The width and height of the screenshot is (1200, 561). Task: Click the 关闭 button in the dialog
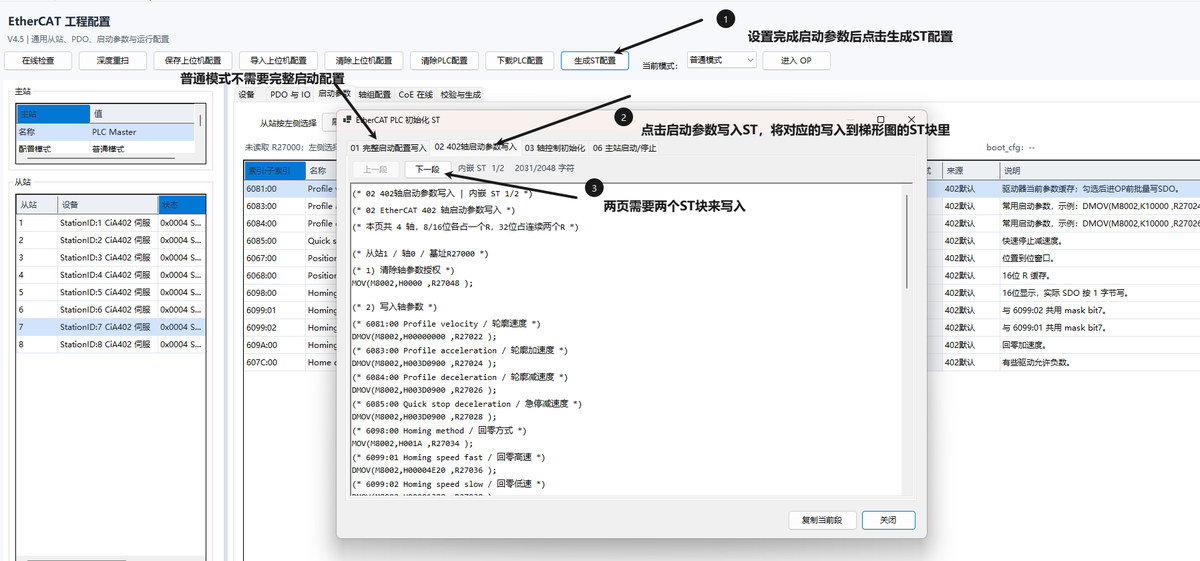tap(888, 520)
